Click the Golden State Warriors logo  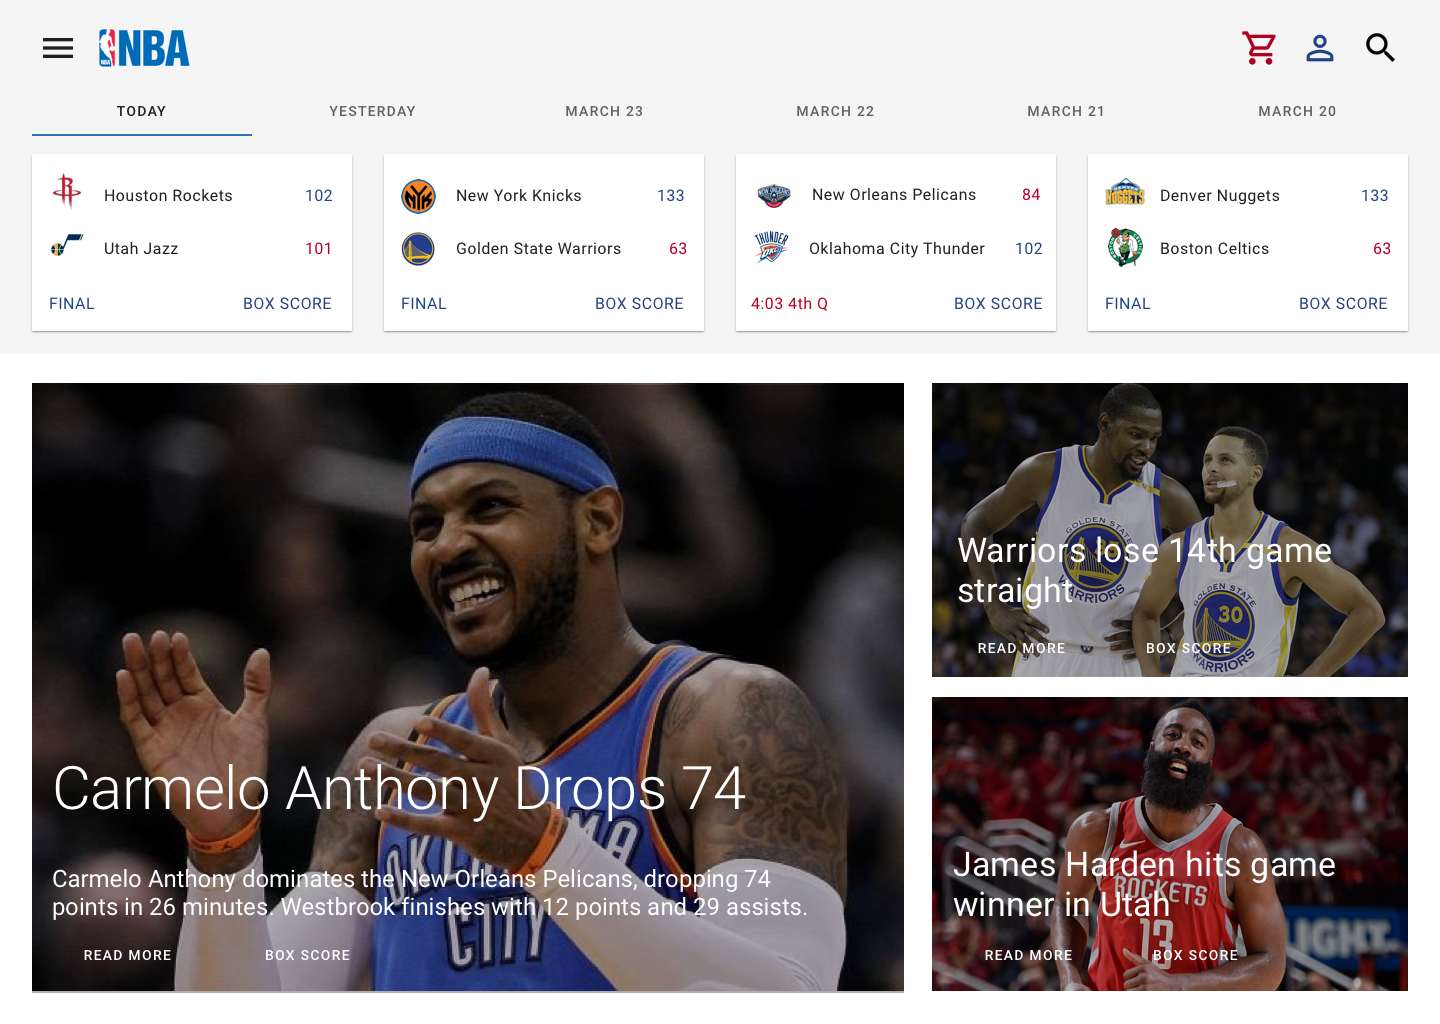tap(418, 249)
